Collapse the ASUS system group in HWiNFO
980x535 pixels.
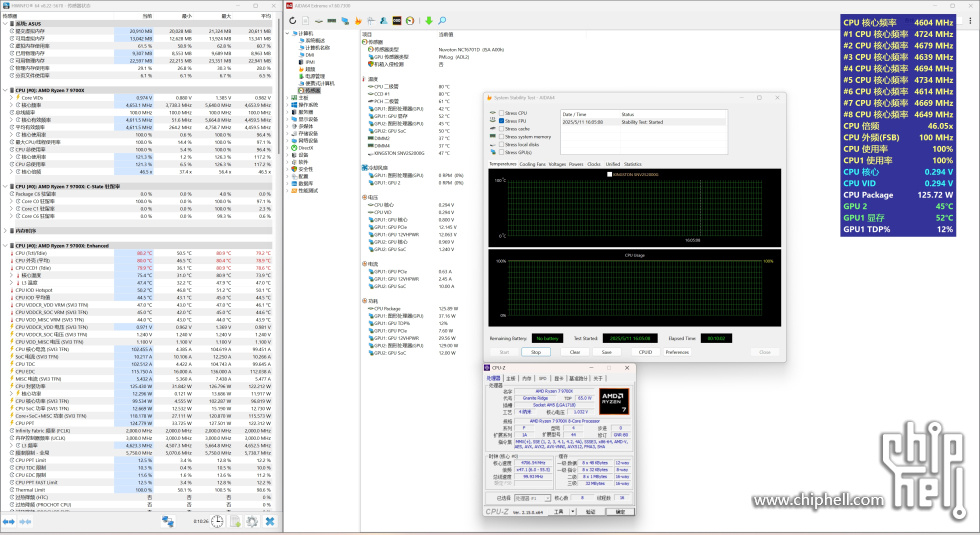pyautogui.click(x=5, y=24)
